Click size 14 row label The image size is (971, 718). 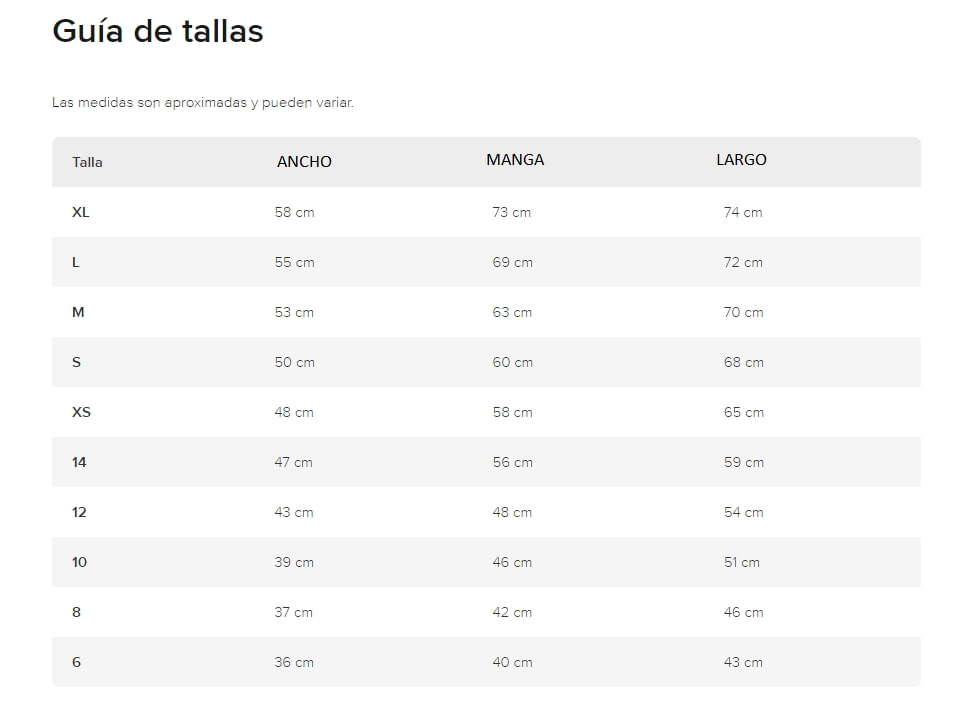tap(79, 462)
